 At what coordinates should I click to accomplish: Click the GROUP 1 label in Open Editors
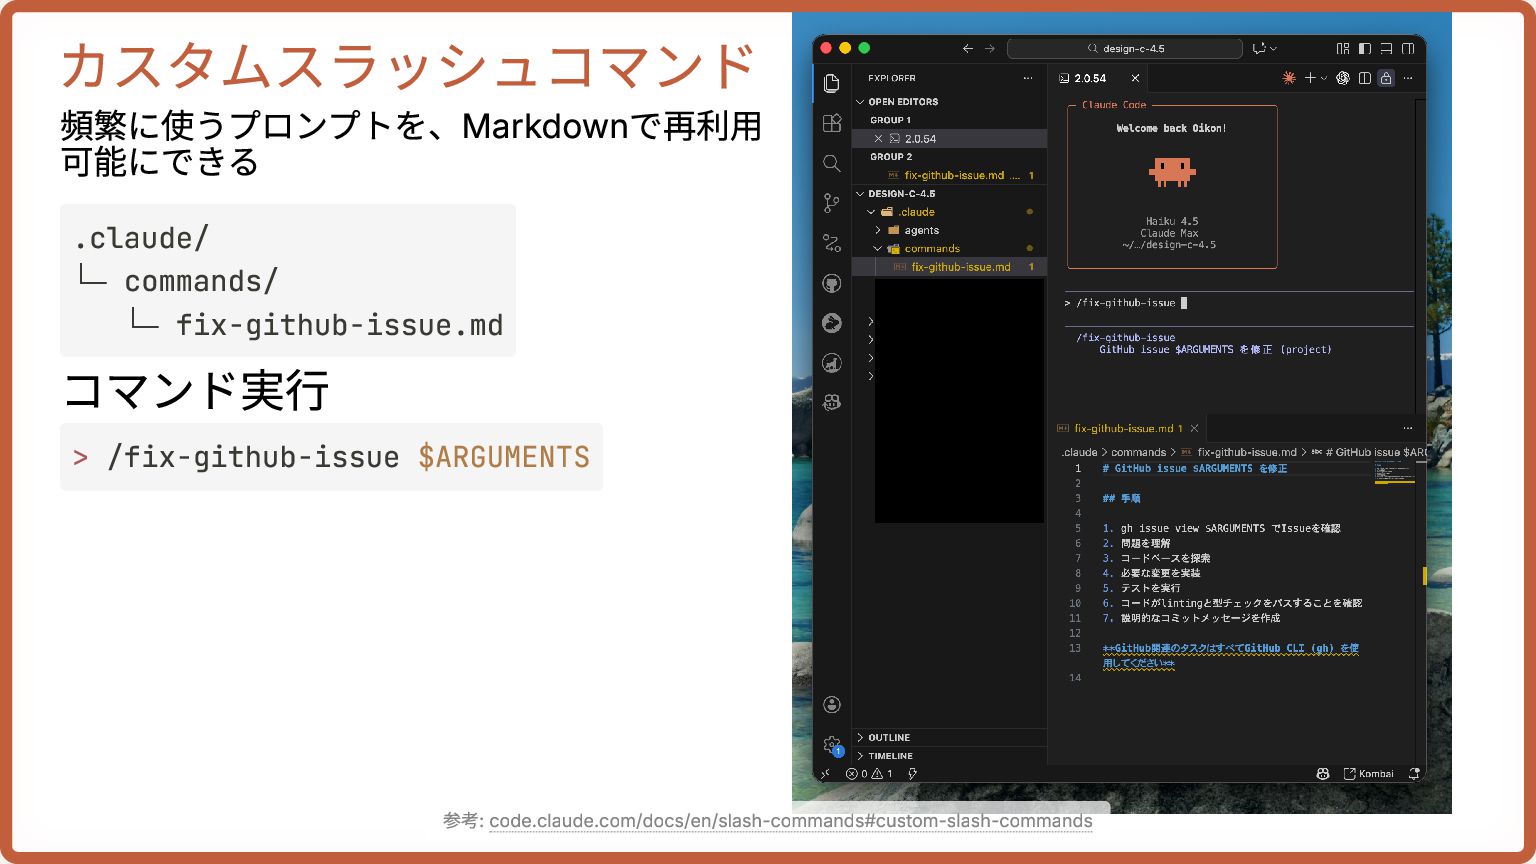point(890,120)
